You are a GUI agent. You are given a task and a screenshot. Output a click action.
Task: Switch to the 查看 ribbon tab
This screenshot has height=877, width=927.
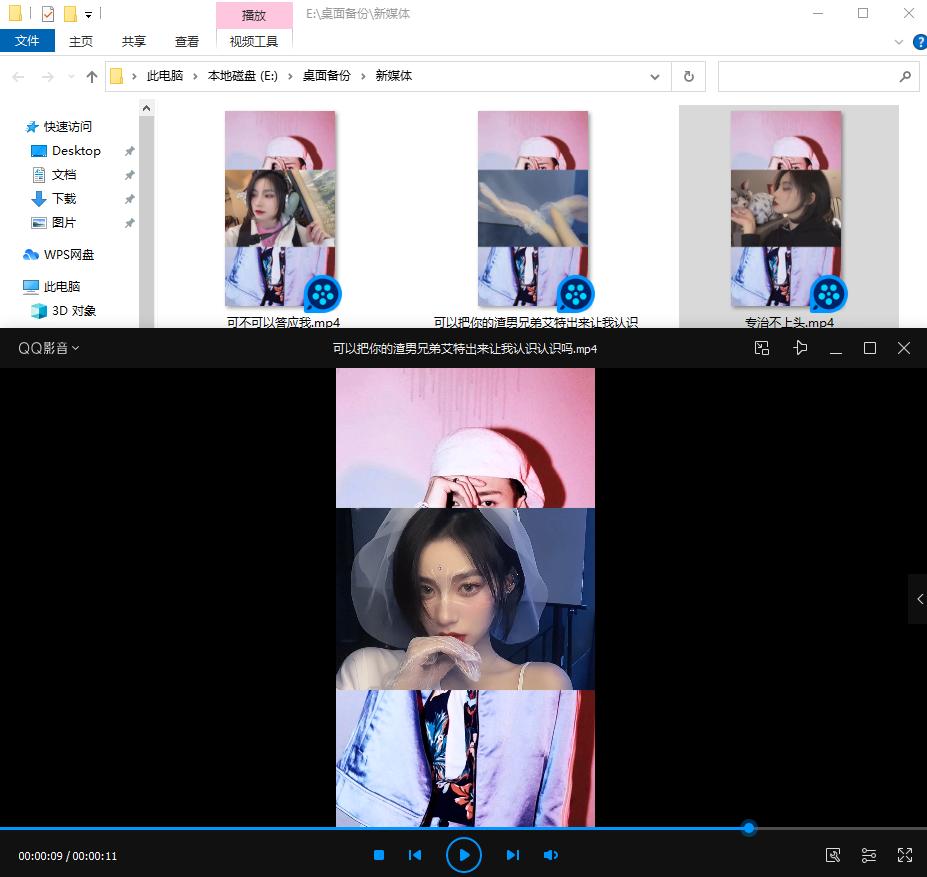(x=186, y=41)
